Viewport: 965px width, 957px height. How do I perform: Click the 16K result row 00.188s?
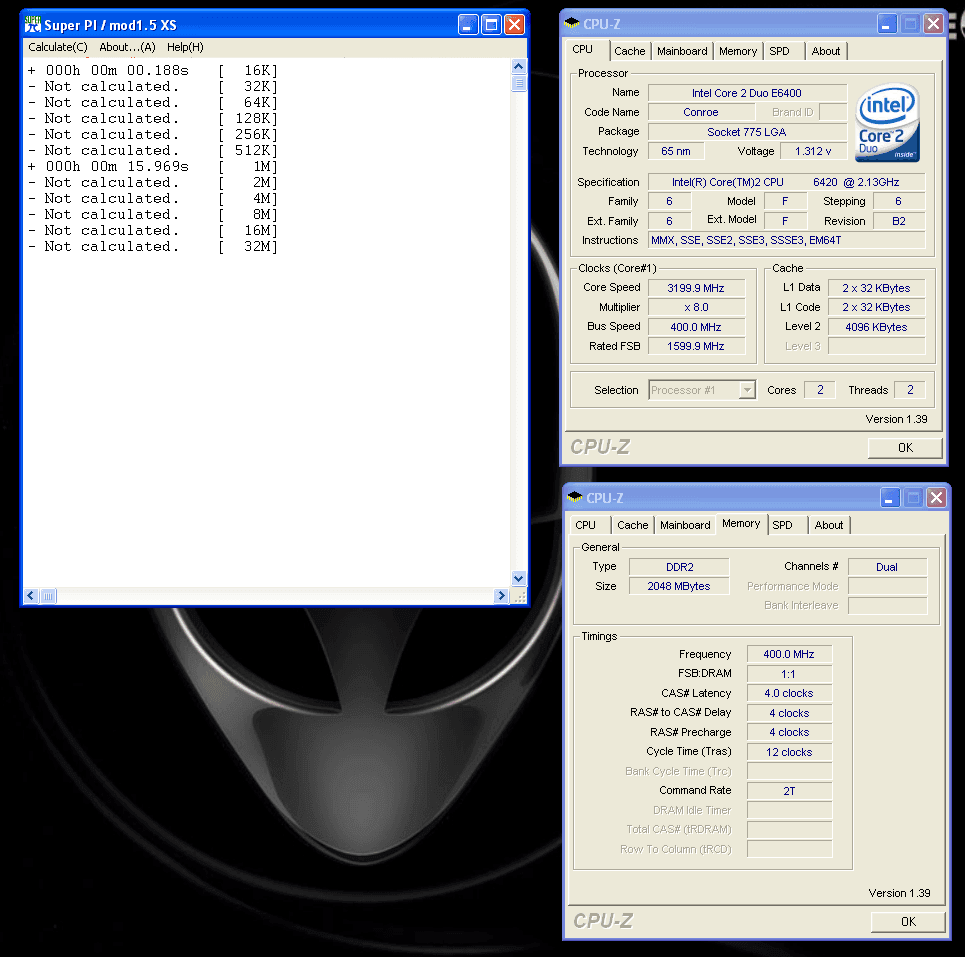(x=153, y=71)
